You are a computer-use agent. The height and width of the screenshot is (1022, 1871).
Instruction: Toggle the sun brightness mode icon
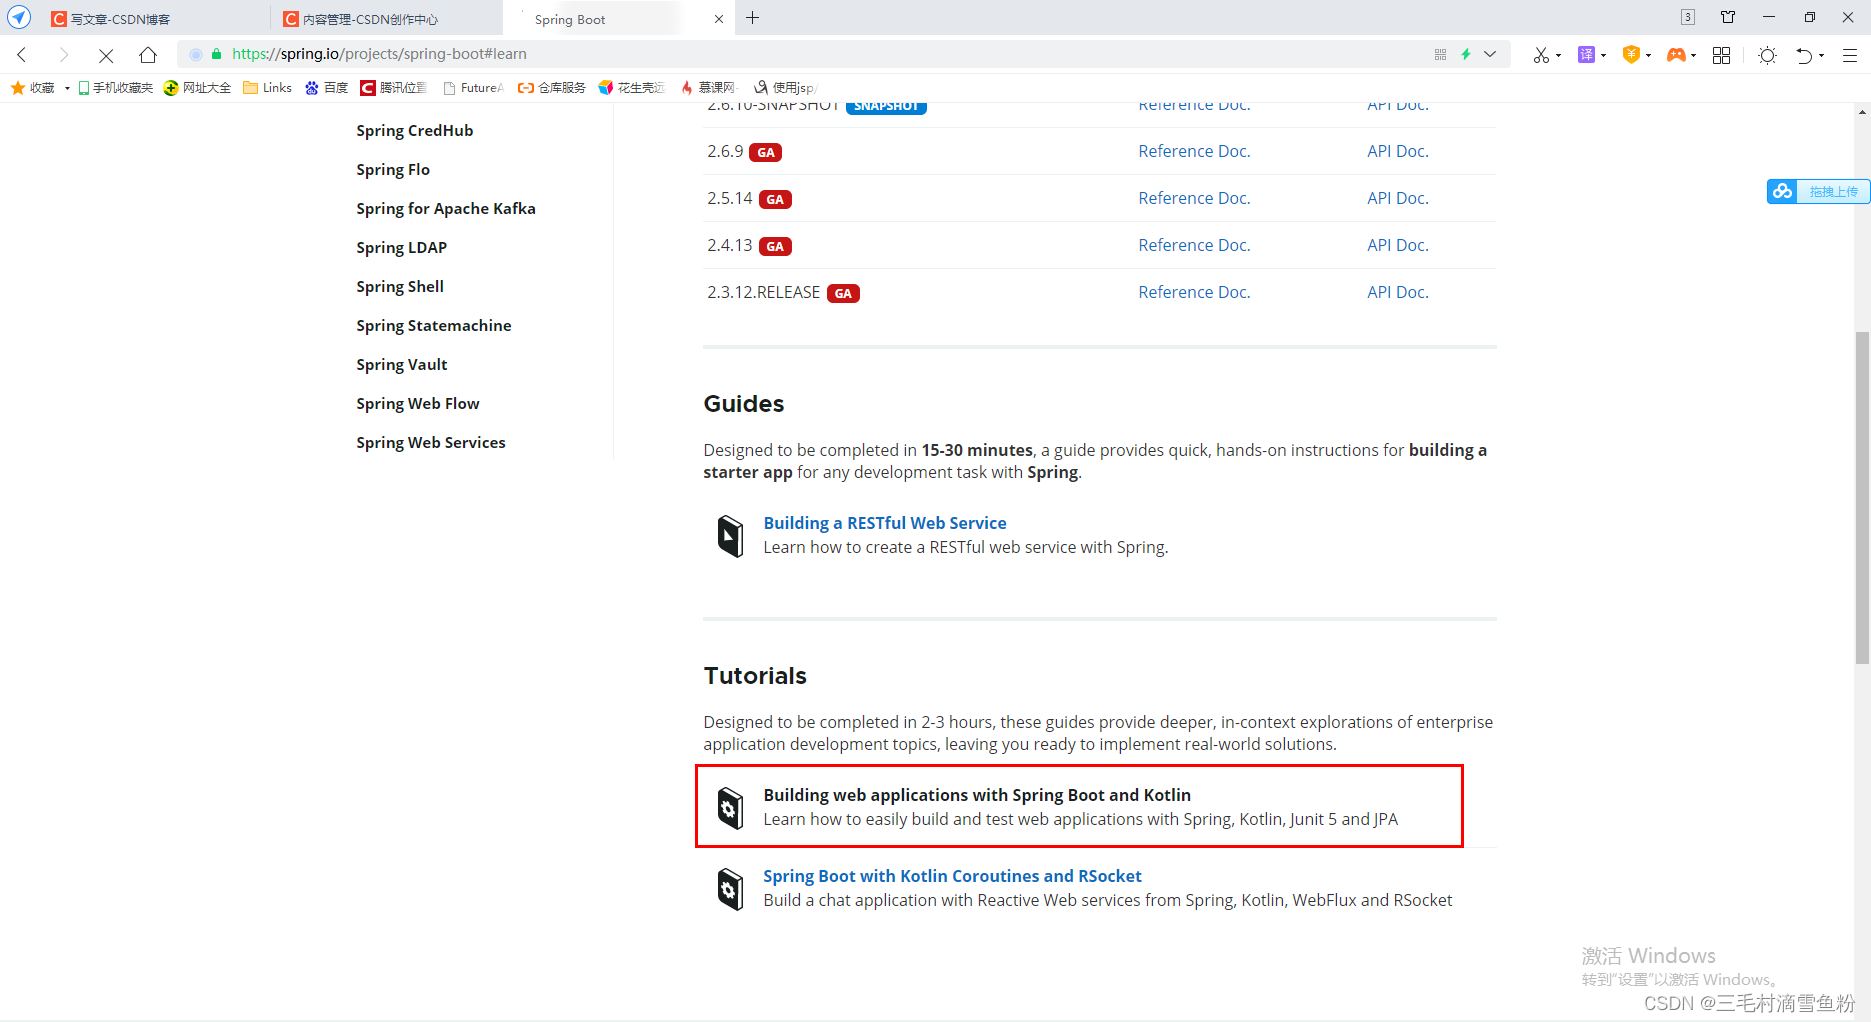pos(1767,55)
